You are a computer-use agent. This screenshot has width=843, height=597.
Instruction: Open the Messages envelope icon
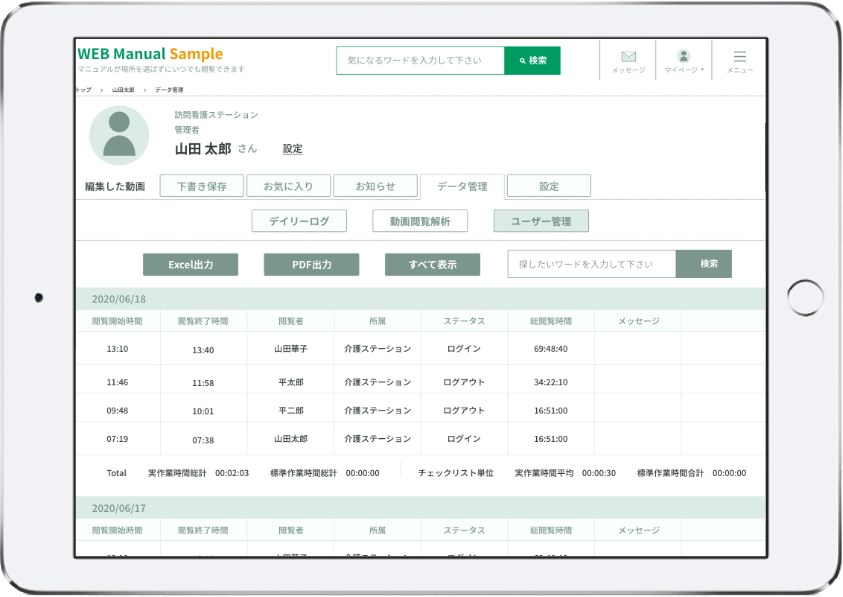click(x=628, y=57)
